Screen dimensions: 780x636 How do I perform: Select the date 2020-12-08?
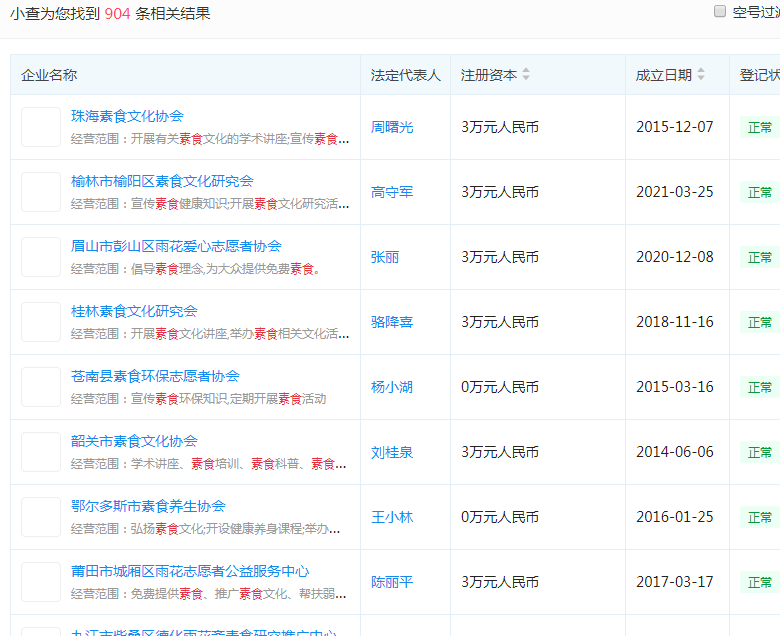[x=675, y=257]
